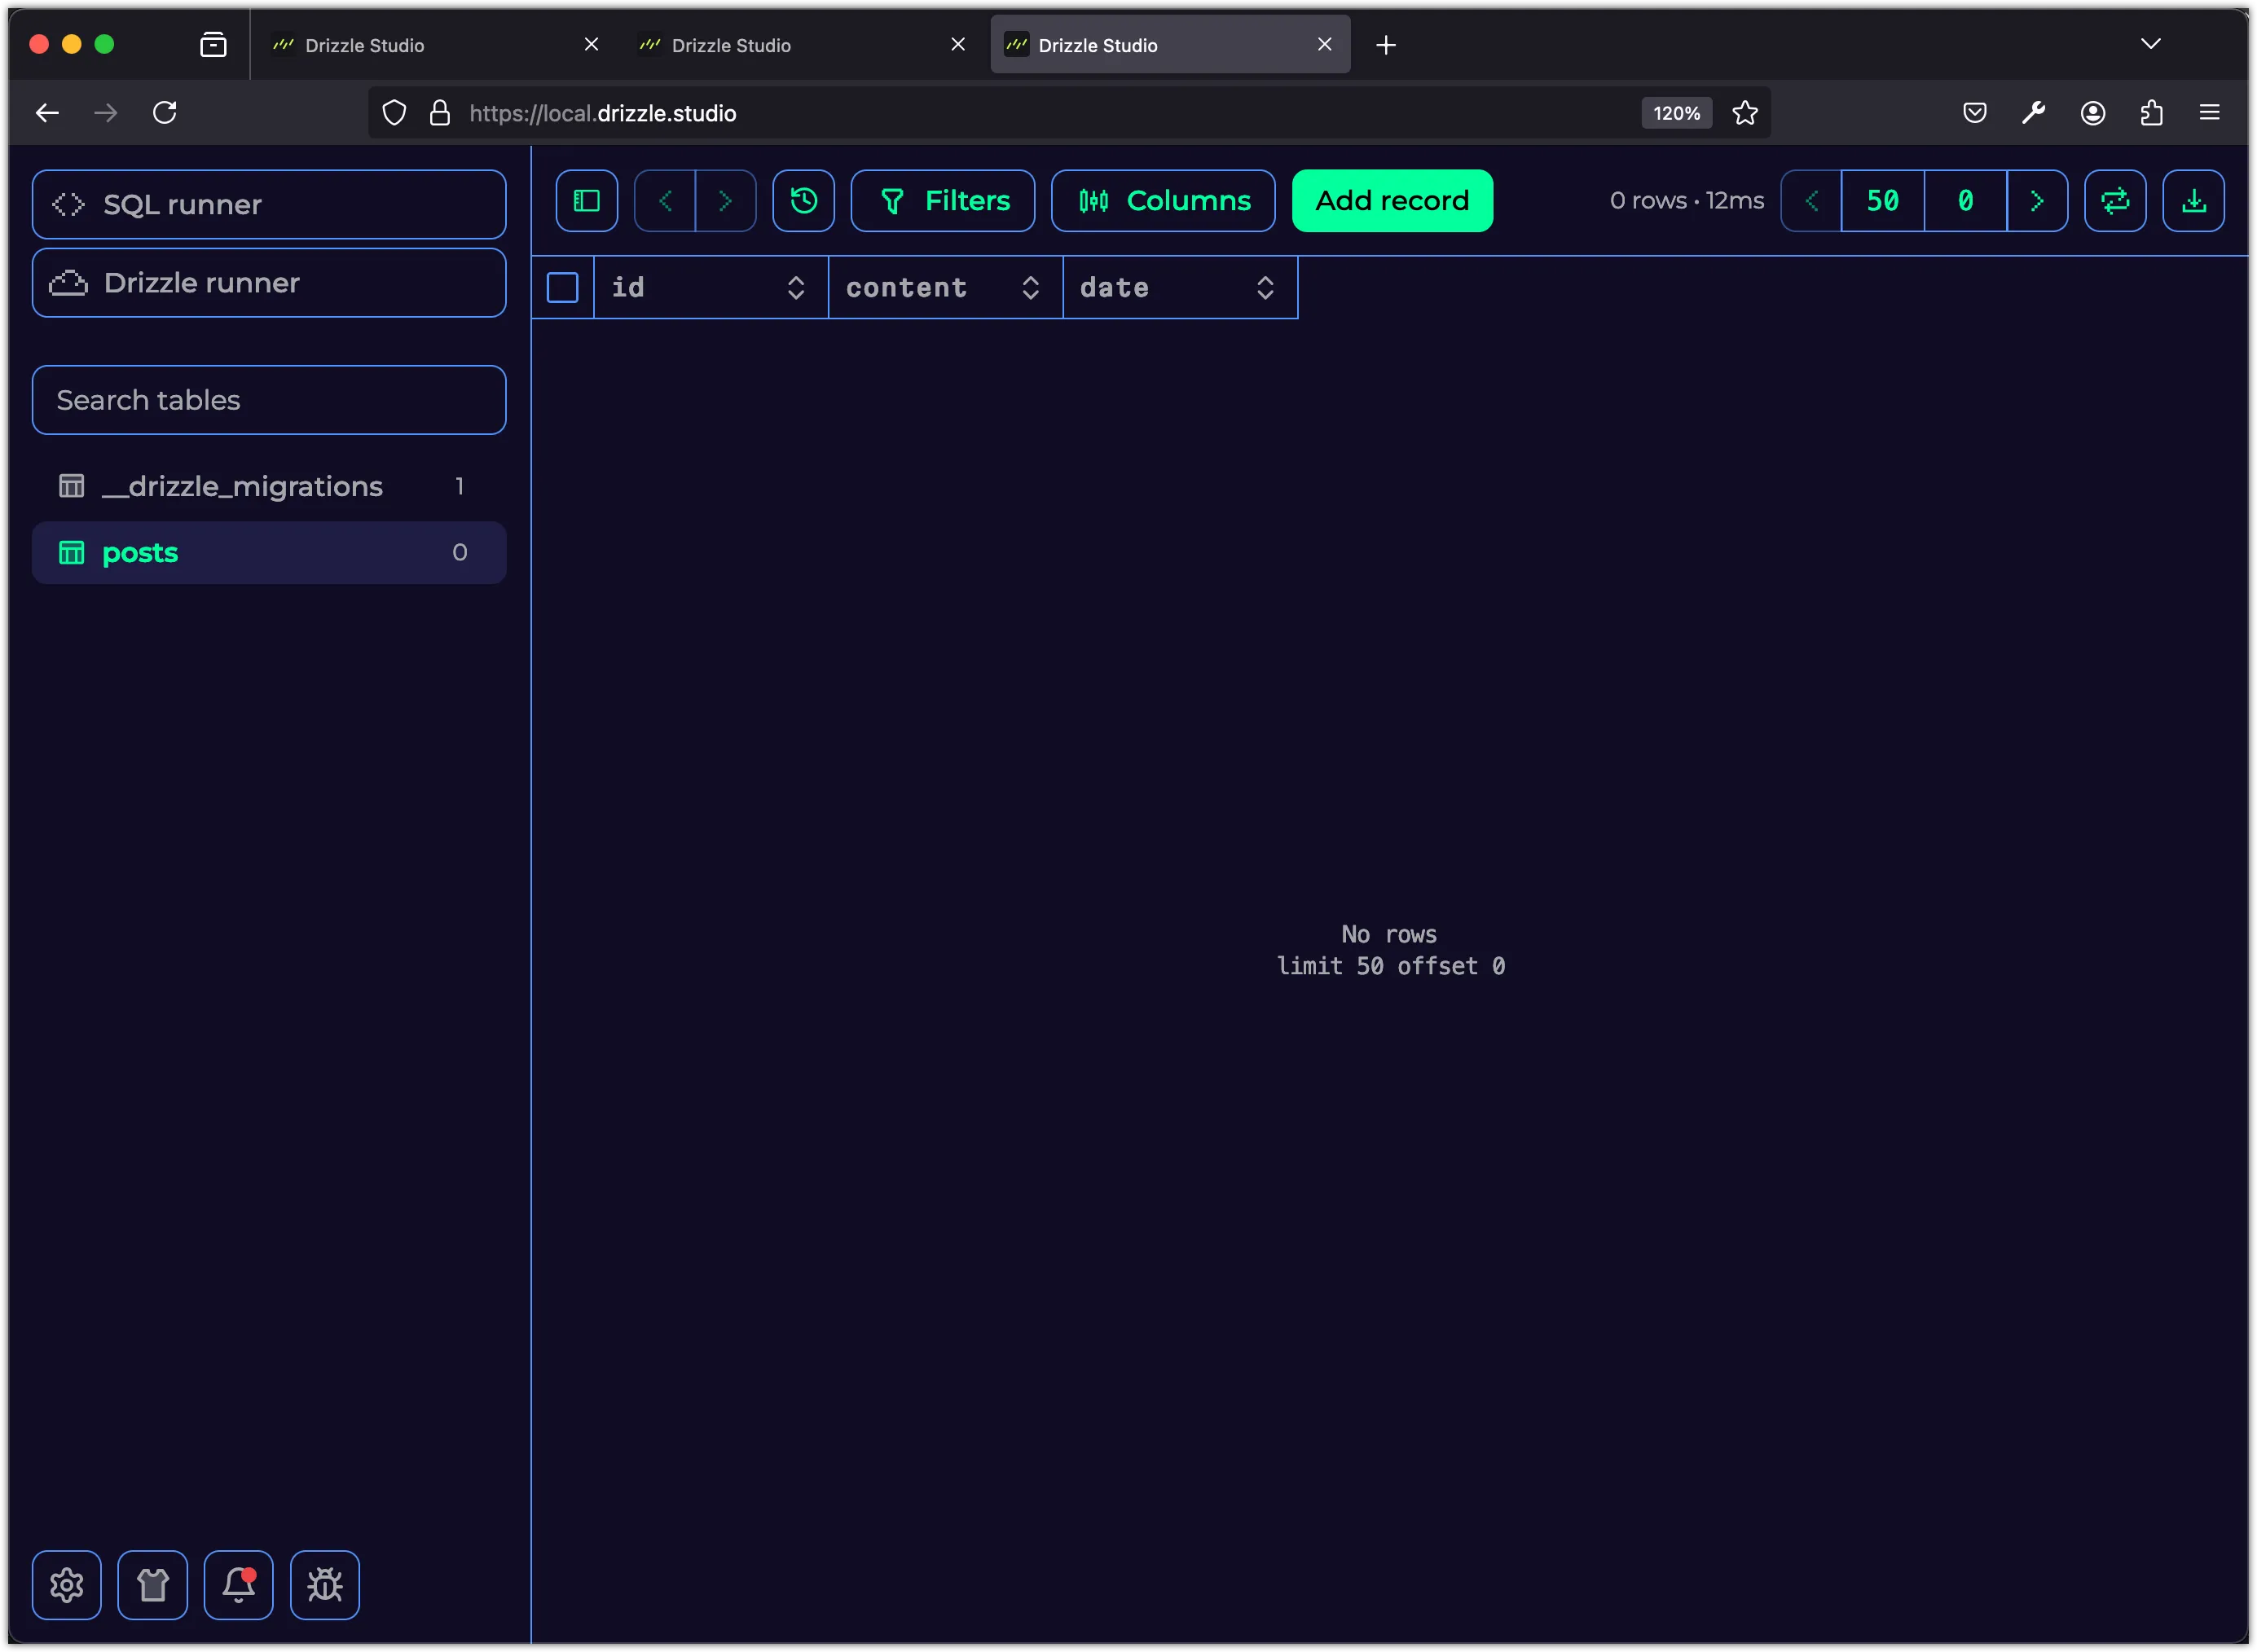Bookmark this page with the star
The image size is (2257, 1652).
pos(1745,113)
